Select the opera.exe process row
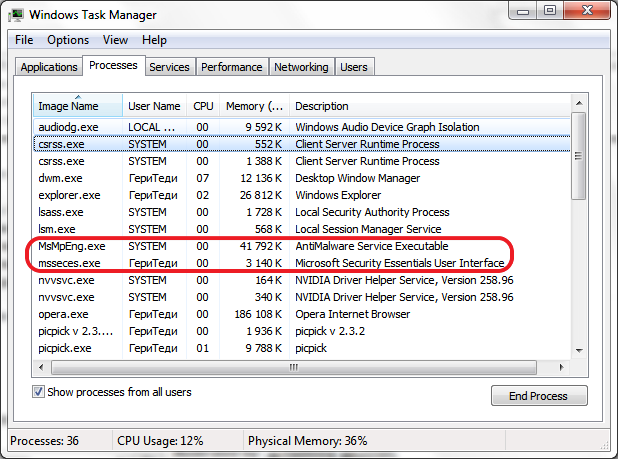618x459 pixels. point(63,314)
